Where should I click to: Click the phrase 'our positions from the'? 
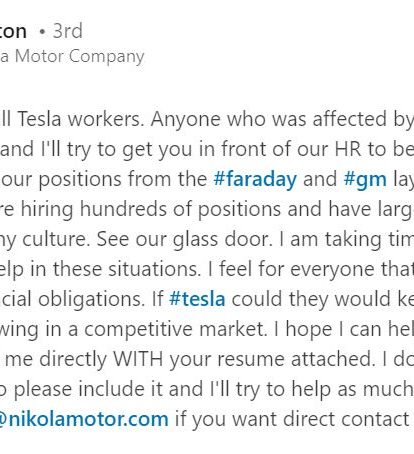click(x=105, y=179)
